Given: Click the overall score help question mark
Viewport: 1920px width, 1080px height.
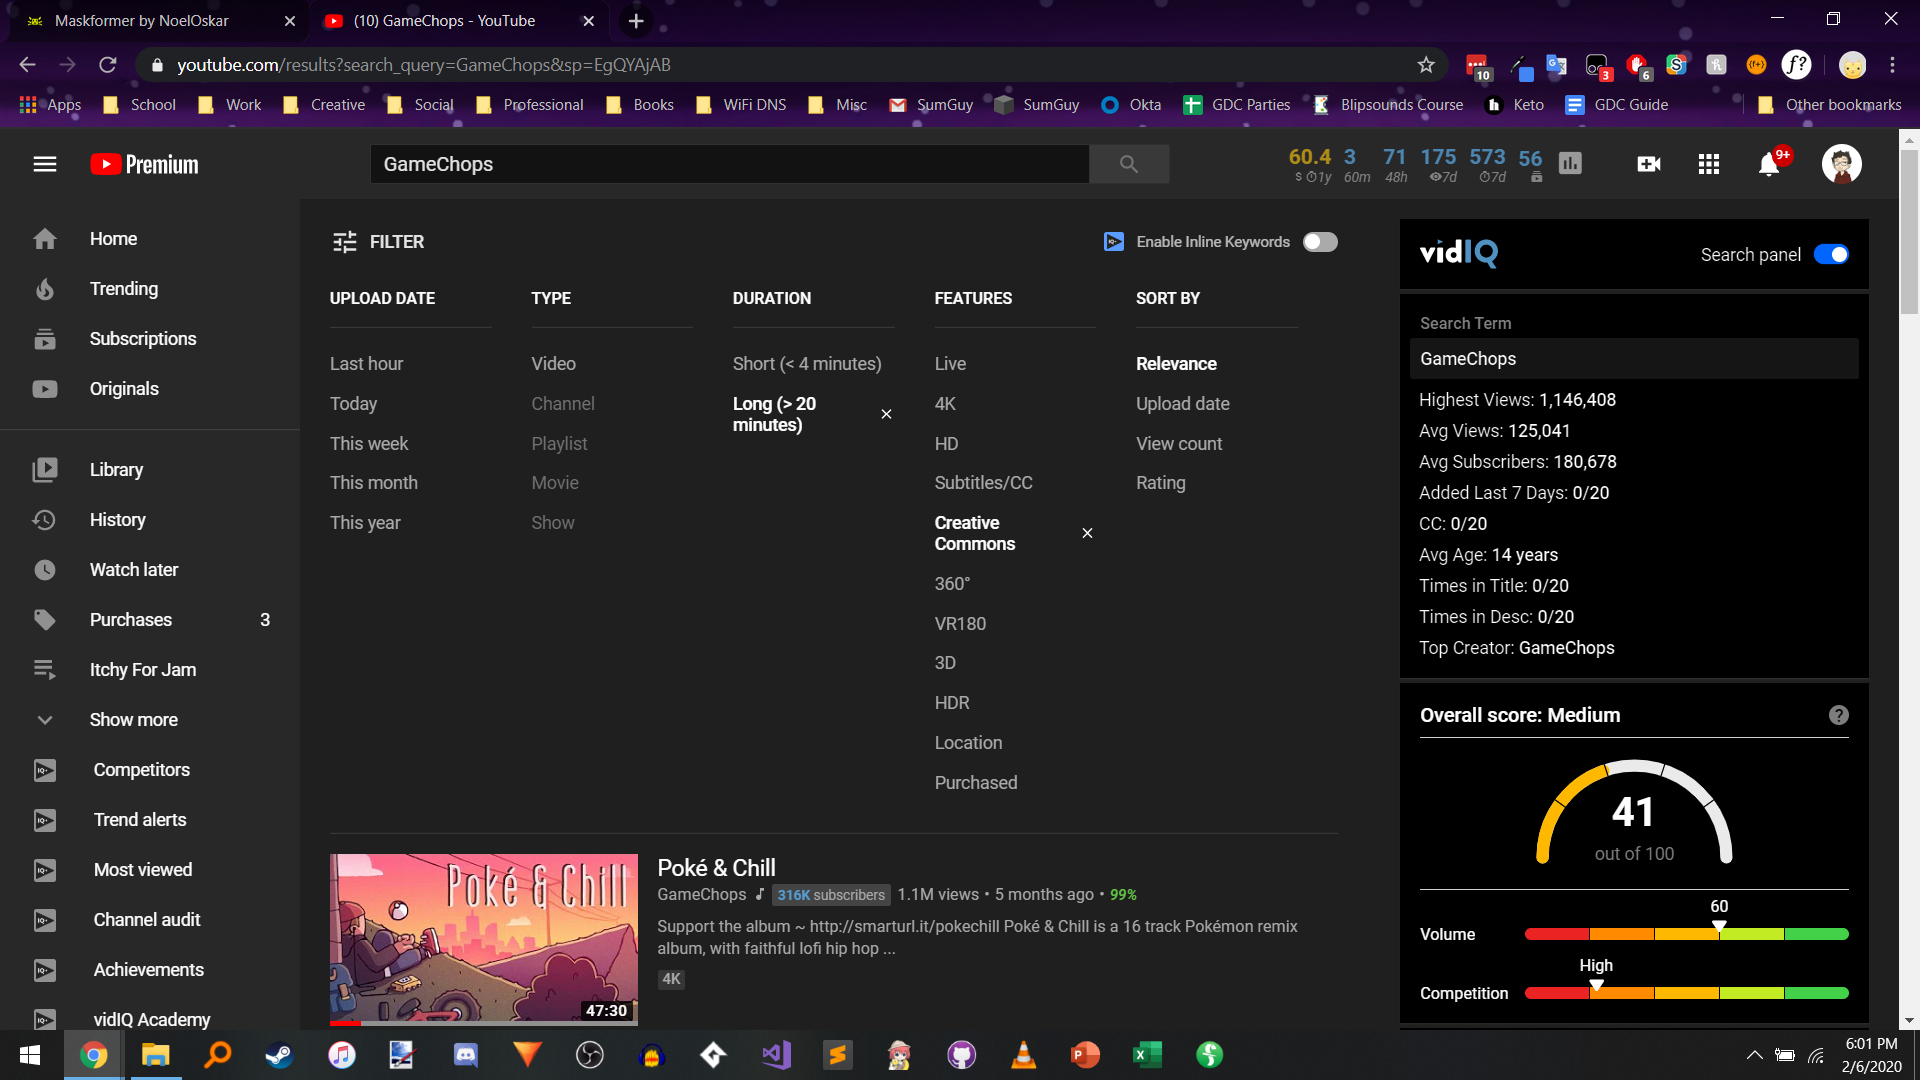Looking at the screenshot, I should [x=1838, y=715].
